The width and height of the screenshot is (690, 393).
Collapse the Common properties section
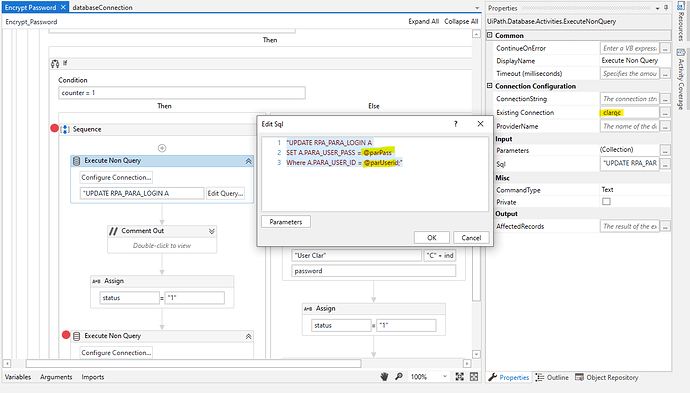pos(489,35)
